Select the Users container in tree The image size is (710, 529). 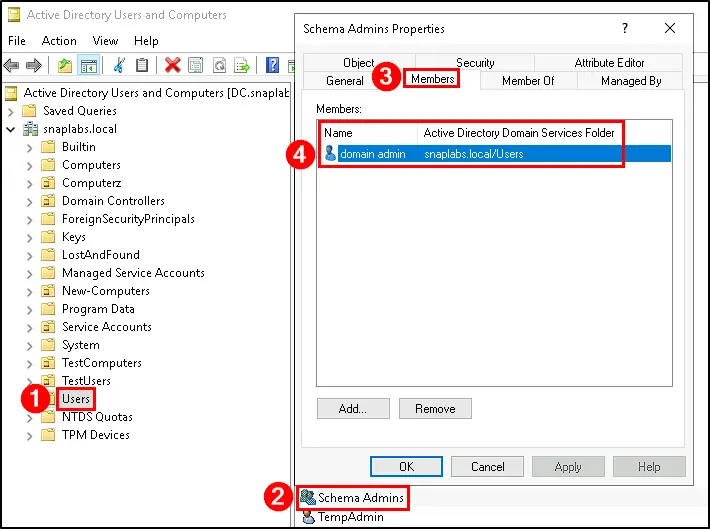click(x=76, y=399)
